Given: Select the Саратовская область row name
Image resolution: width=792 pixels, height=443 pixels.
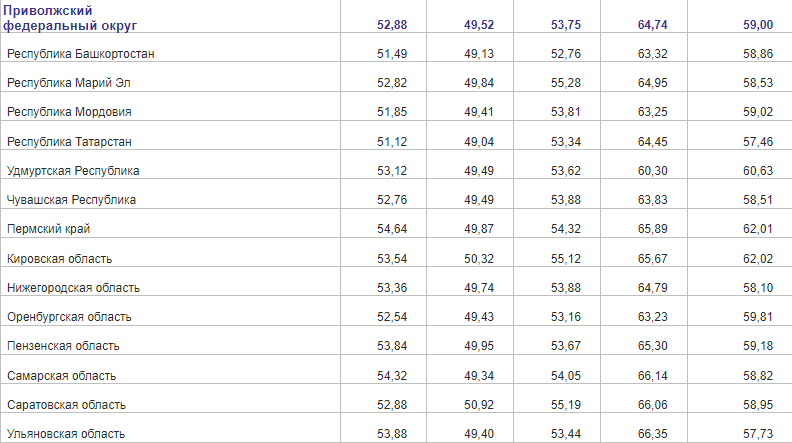Looking at the screenshot, I should [x=66, y=405].
